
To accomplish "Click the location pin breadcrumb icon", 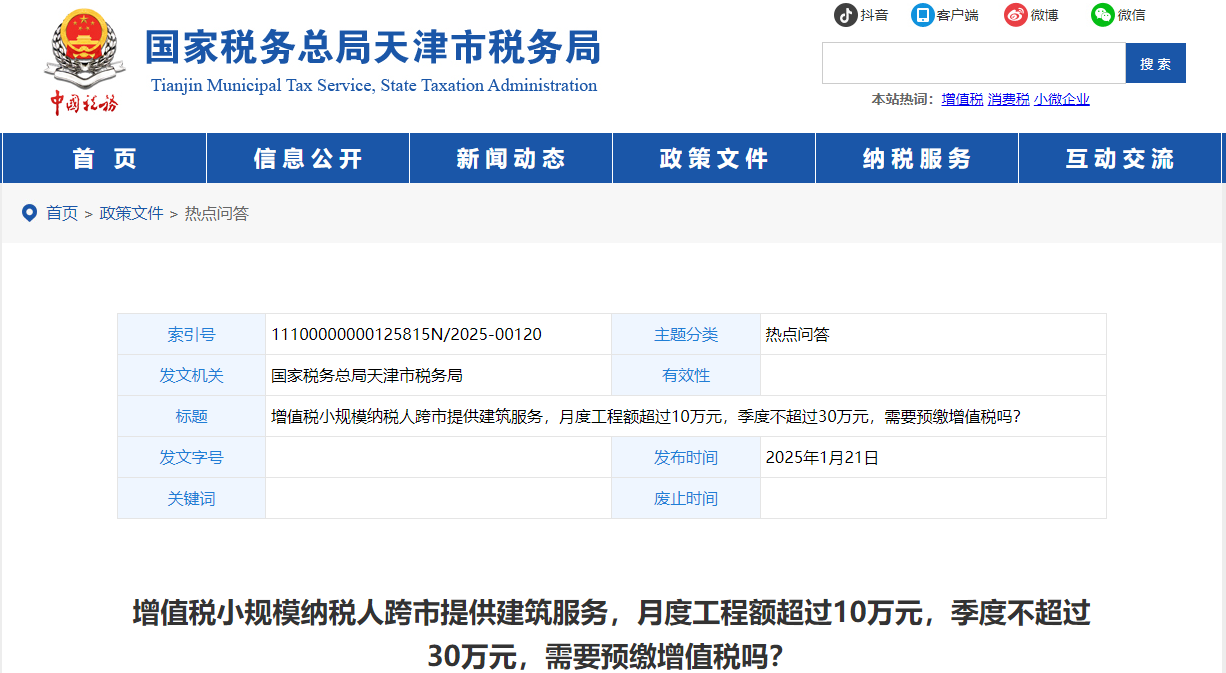I will (x=29, y=212).
